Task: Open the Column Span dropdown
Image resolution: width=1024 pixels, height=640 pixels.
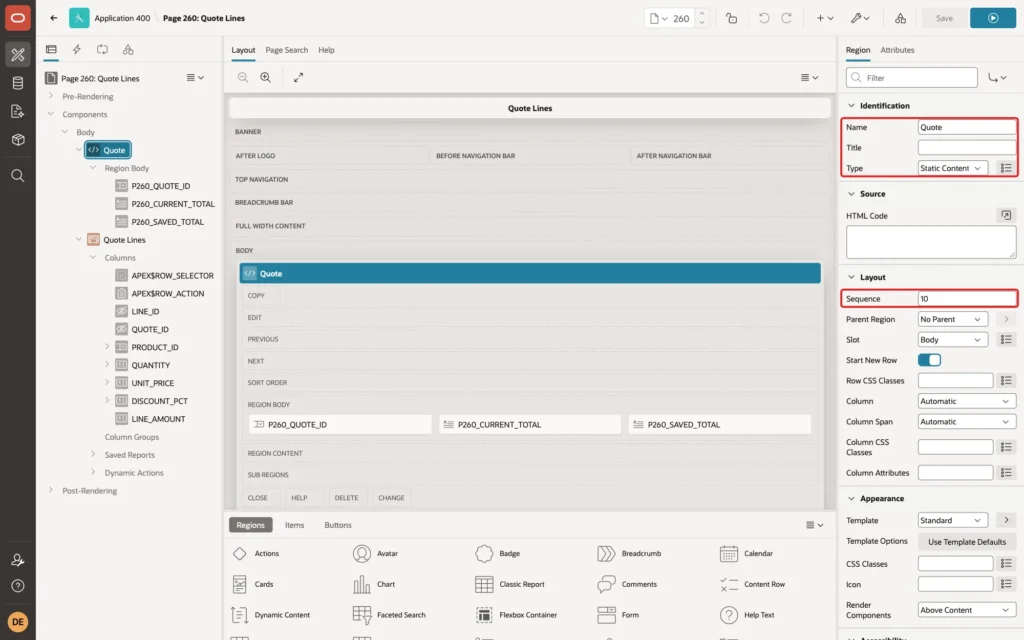Action: (967, 421)
